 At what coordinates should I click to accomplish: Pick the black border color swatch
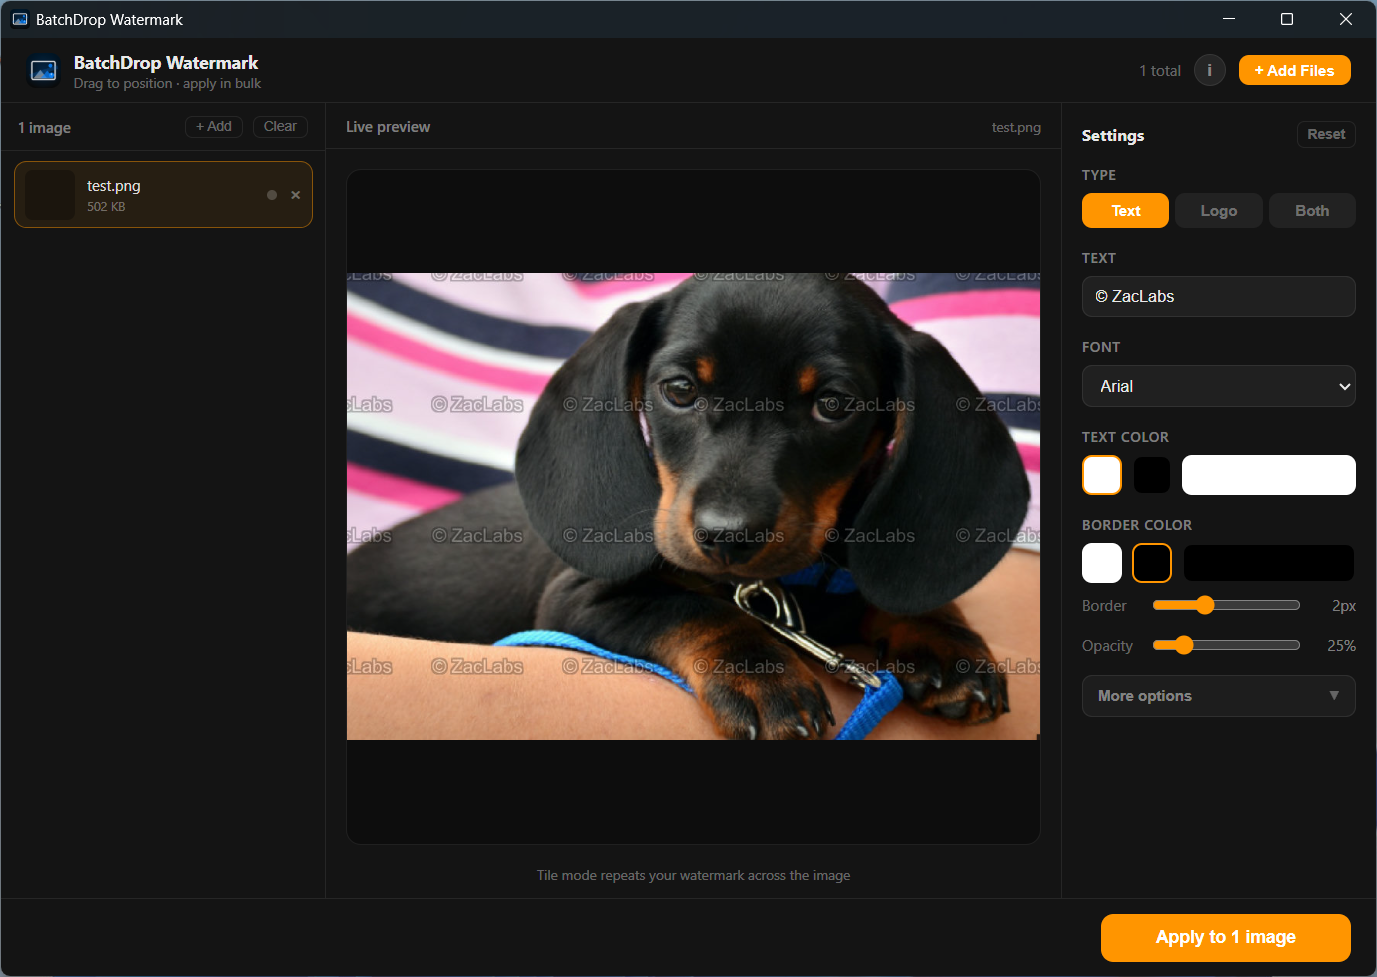click(x=1152, y=563)
